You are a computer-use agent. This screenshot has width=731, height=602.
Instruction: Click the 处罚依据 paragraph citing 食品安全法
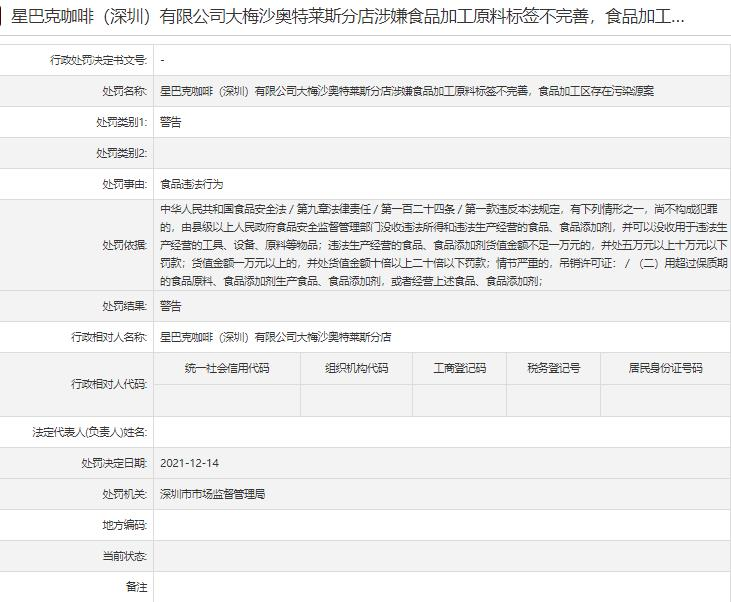click(x=443, y=245)
